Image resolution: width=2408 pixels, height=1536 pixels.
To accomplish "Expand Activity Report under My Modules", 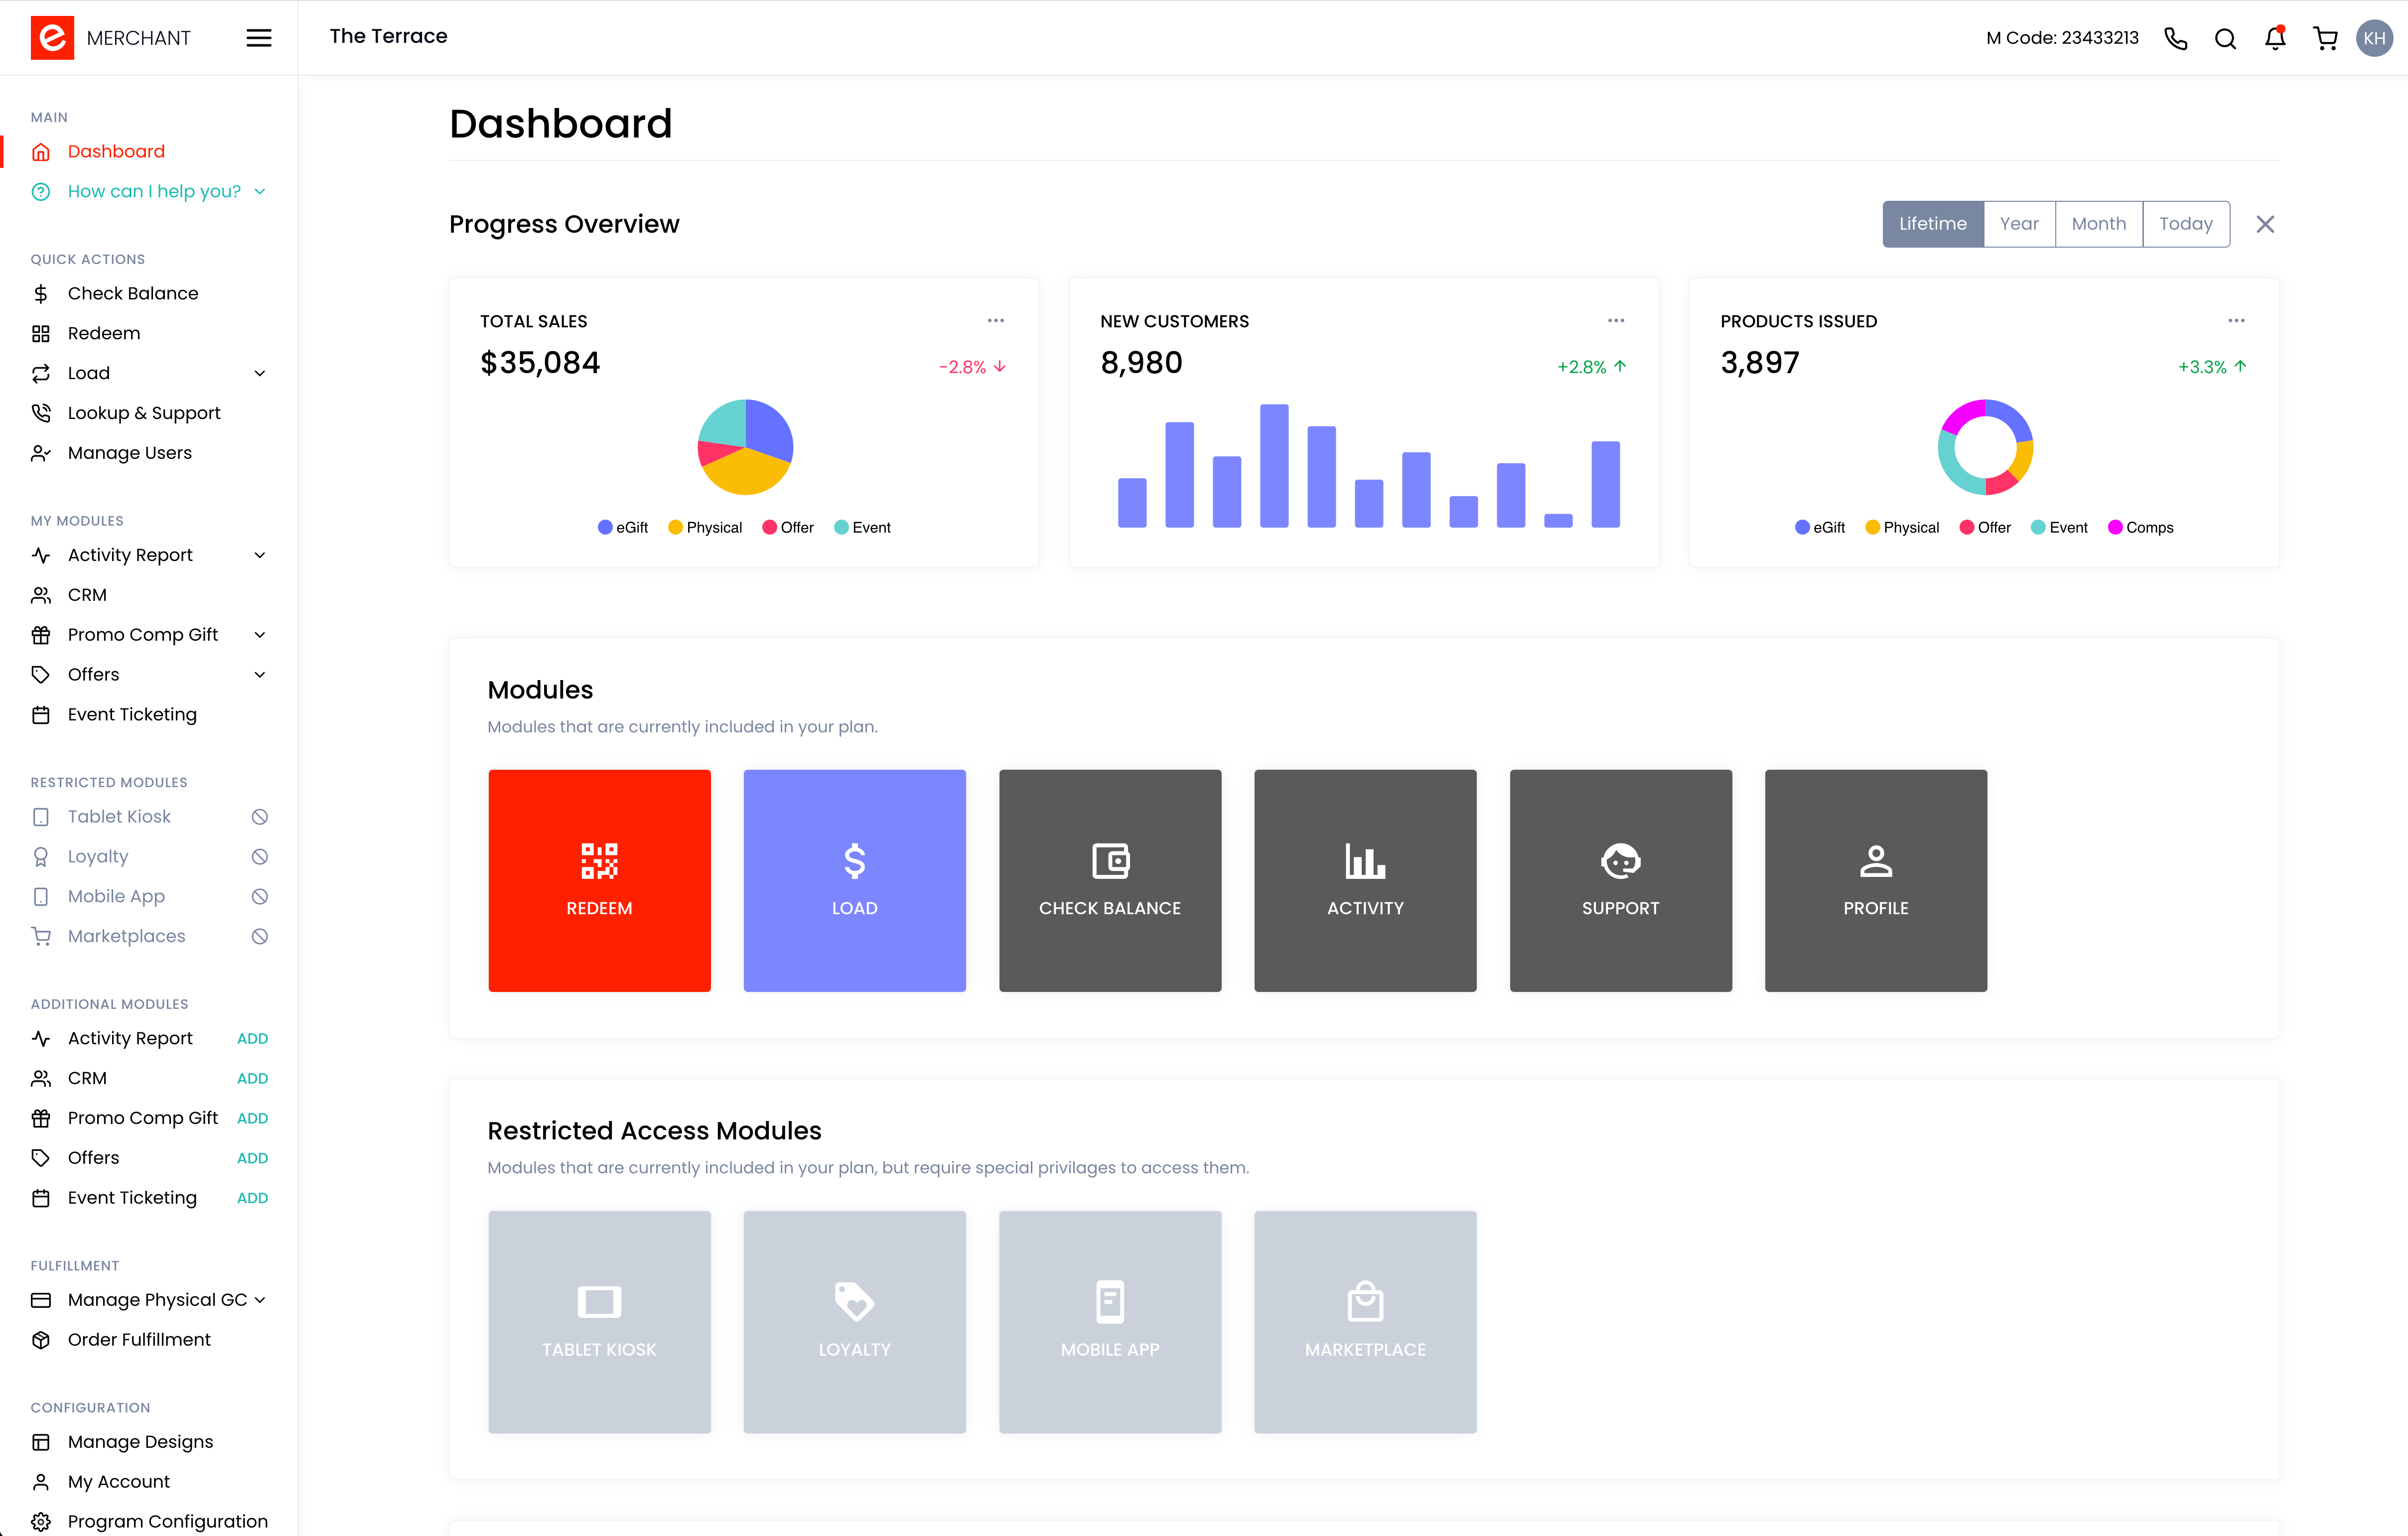I will [260, 555].
